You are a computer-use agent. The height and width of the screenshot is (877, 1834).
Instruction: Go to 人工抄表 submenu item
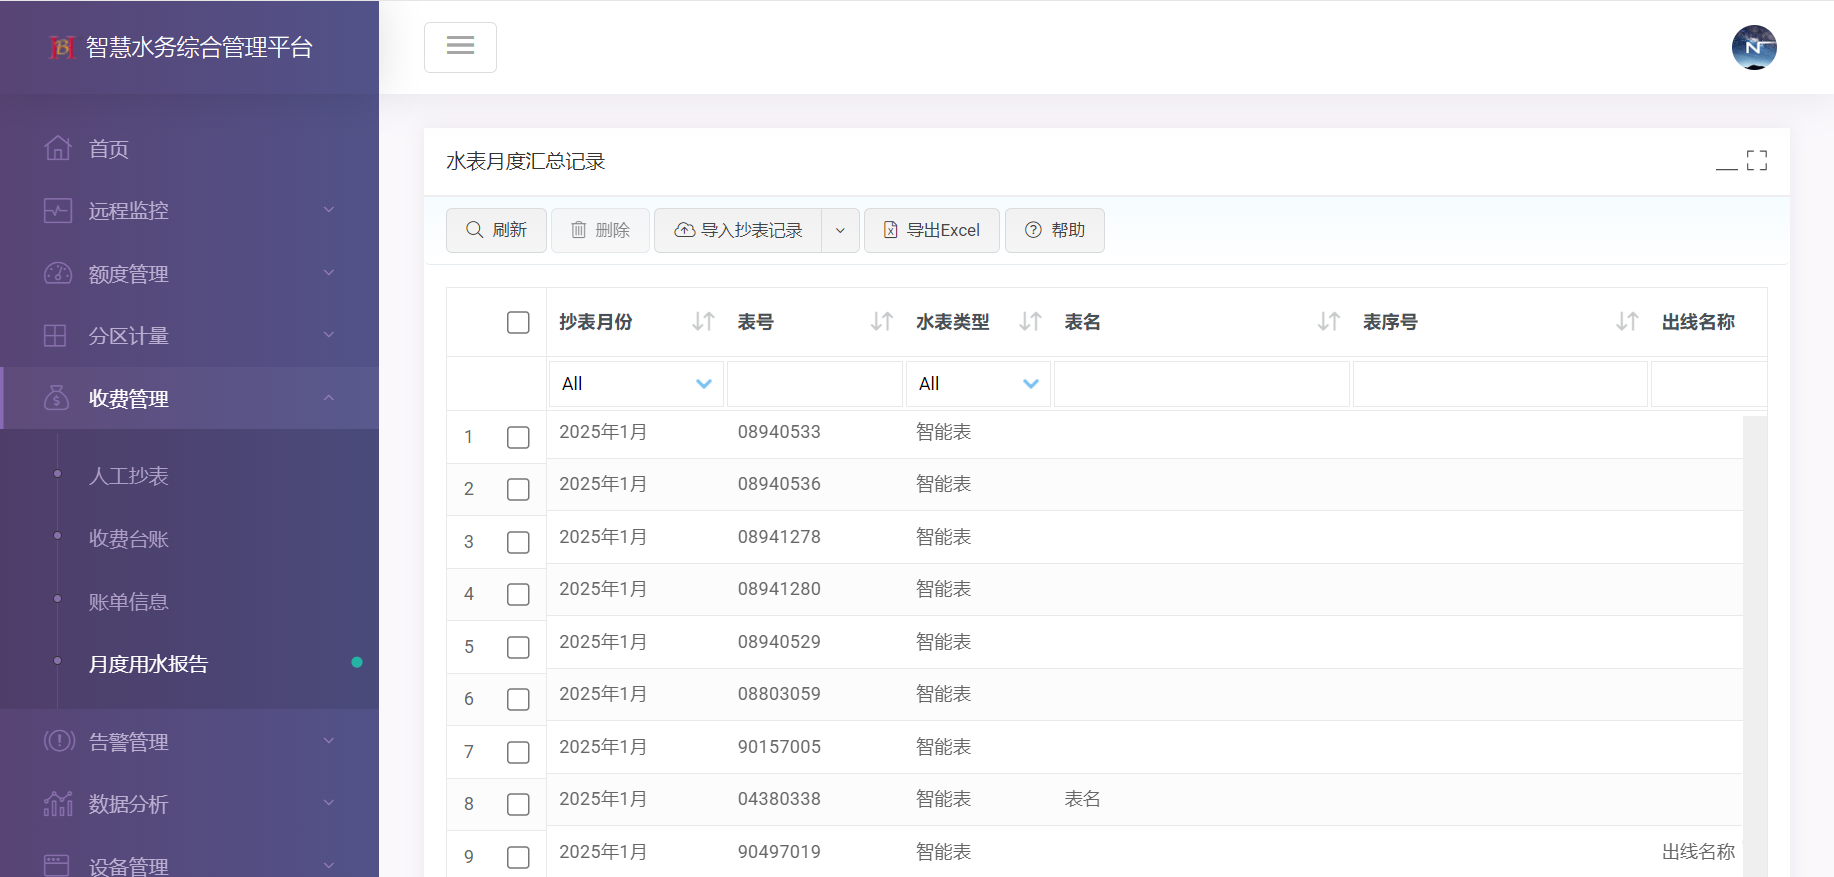click(128, 476)
